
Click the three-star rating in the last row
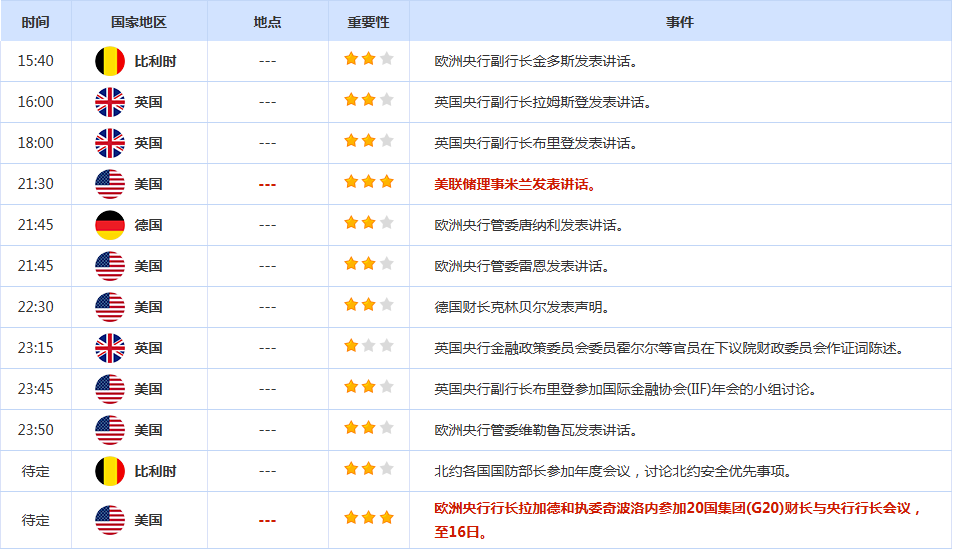368,519
